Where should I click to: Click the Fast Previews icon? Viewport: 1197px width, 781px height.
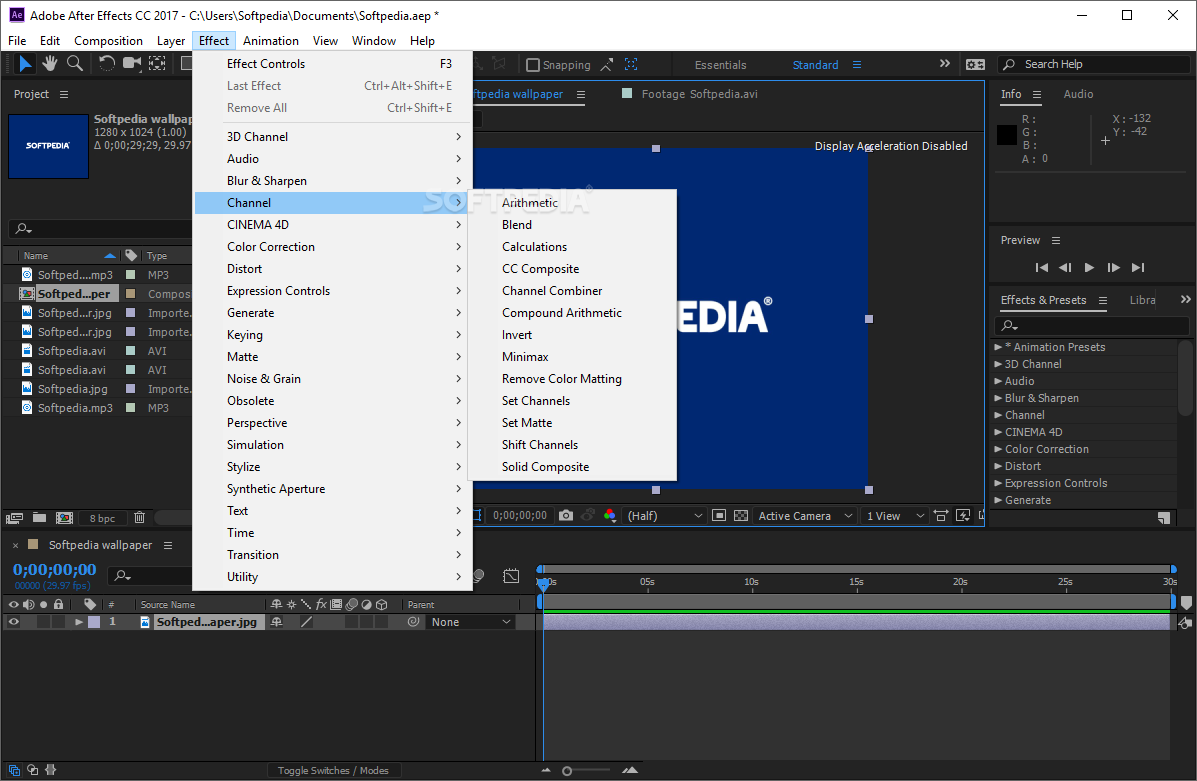click(x=963, y=516)
